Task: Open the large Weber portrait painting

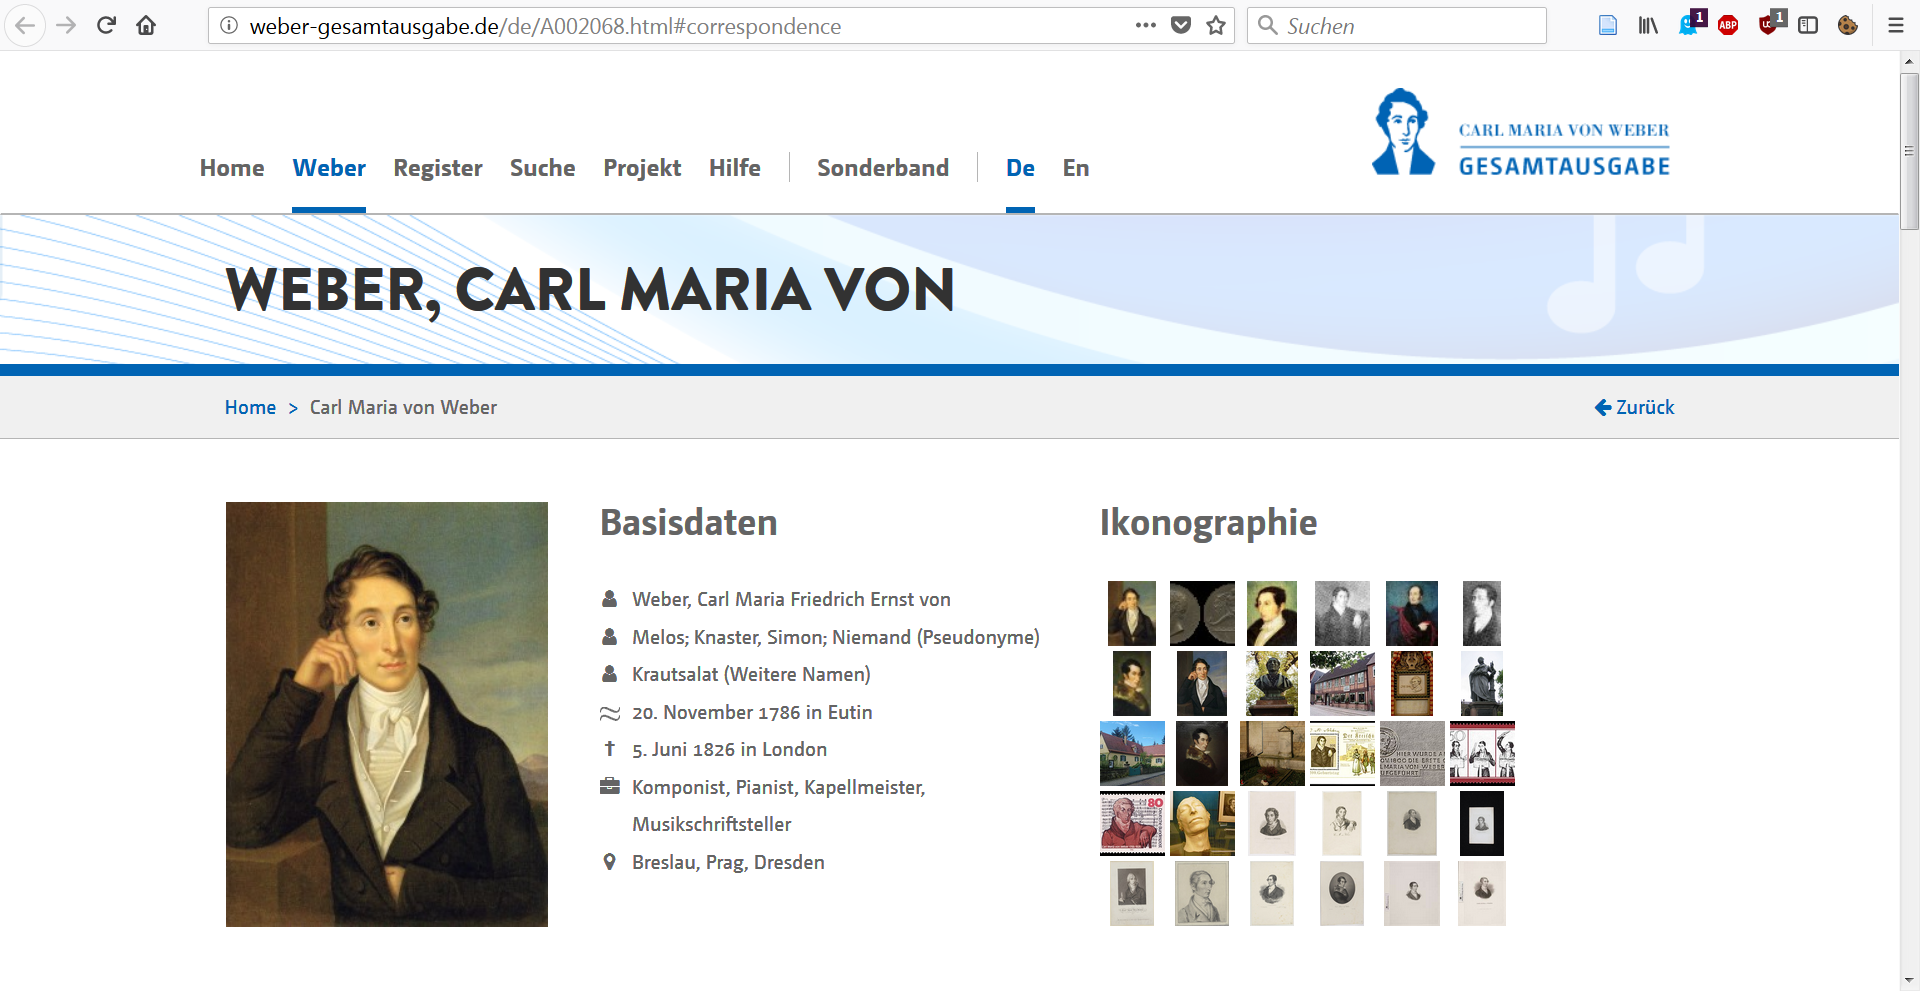Action: pos(387,714)
